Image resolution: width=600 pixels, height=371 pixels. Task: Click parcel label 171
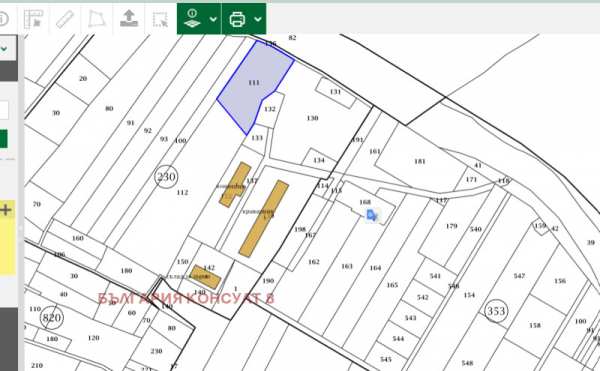pyautogui.click(x=471, y=179)
